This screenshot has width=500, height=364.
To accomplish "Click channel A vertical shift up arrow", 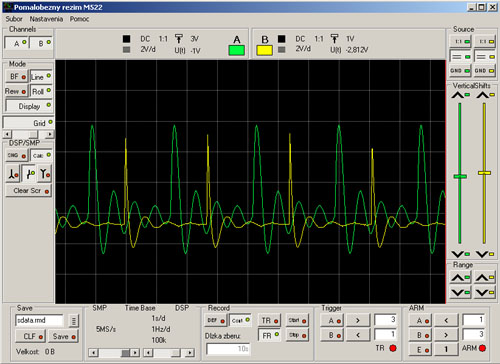I will (461, 95).
